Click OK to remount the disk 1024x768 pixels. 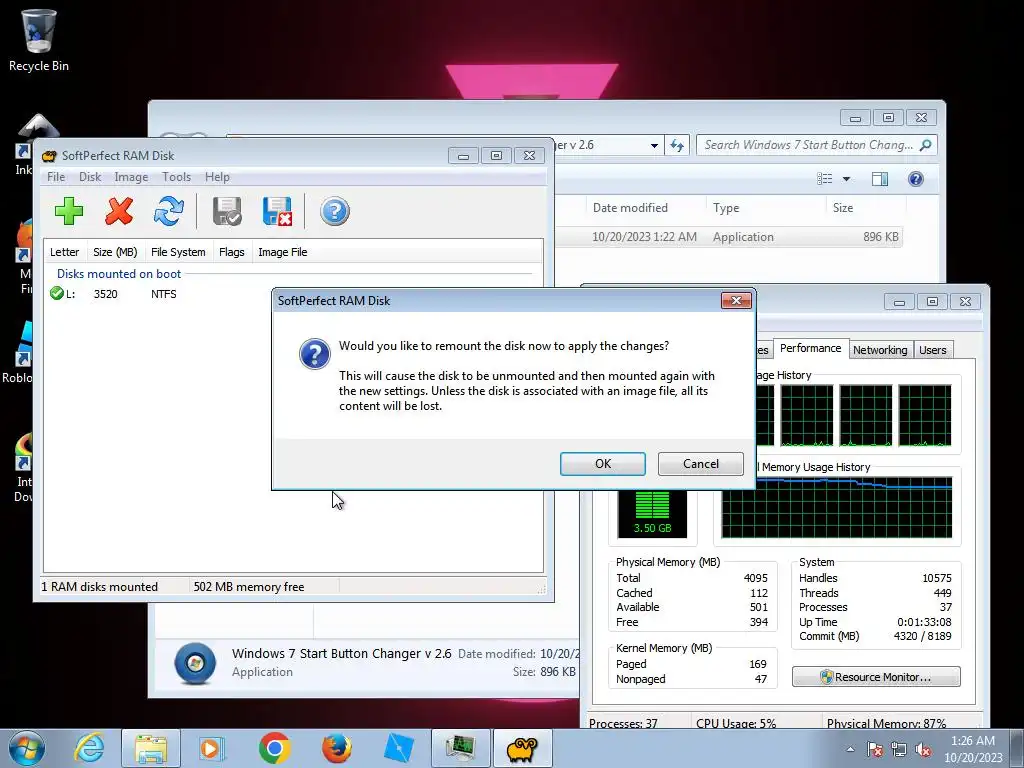click(603, 464)
